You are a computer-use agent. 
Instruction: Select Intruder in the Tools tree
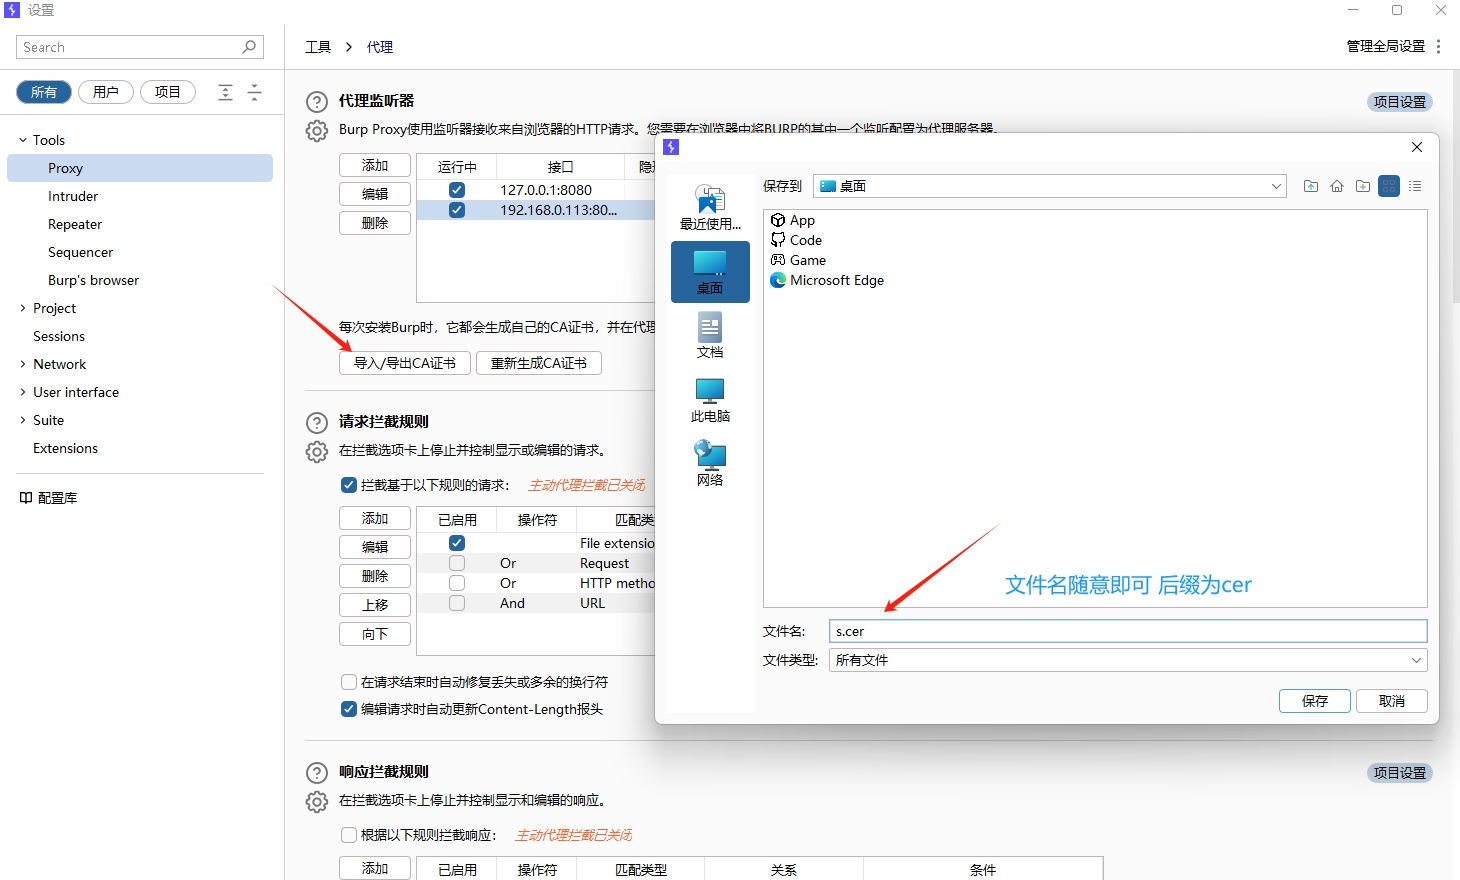pos(73,196)
